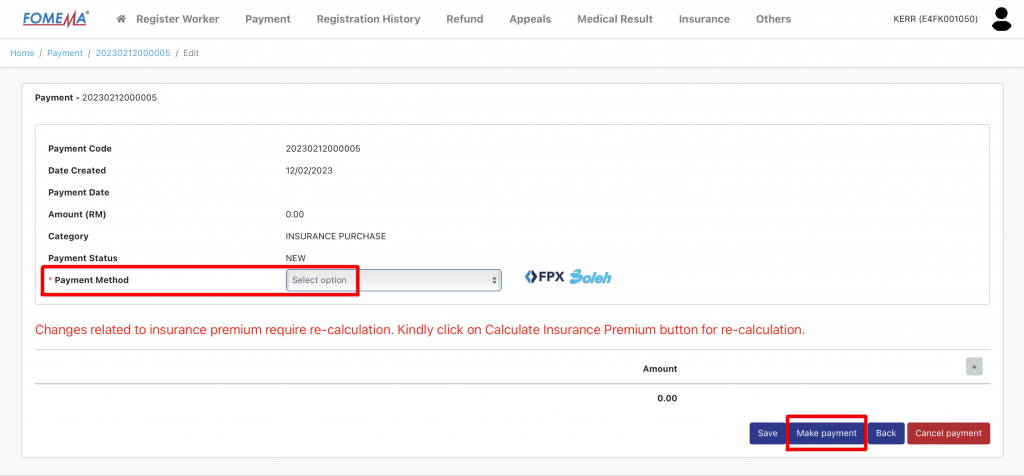Open breadcrumb link 20230212000005
The height and width of the screenshot is (476, 1024).
click(x=133, y=53)
